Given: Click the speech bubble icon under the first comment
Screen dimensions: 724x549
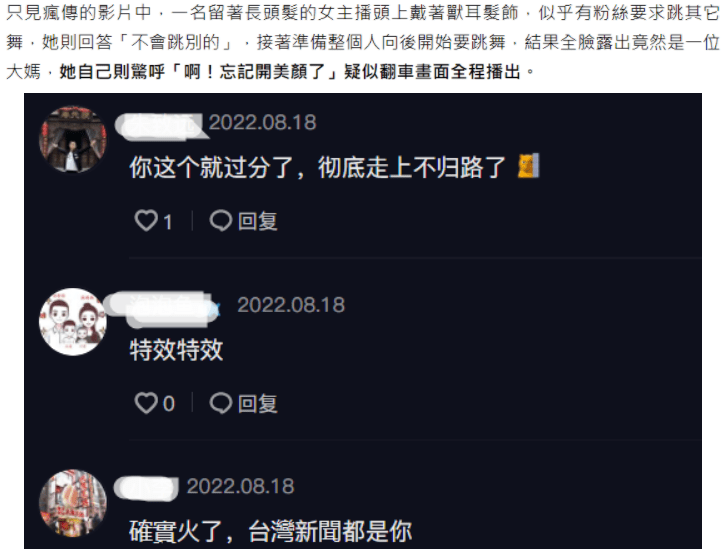Looking at the screenshot, I should click(221, 221).
